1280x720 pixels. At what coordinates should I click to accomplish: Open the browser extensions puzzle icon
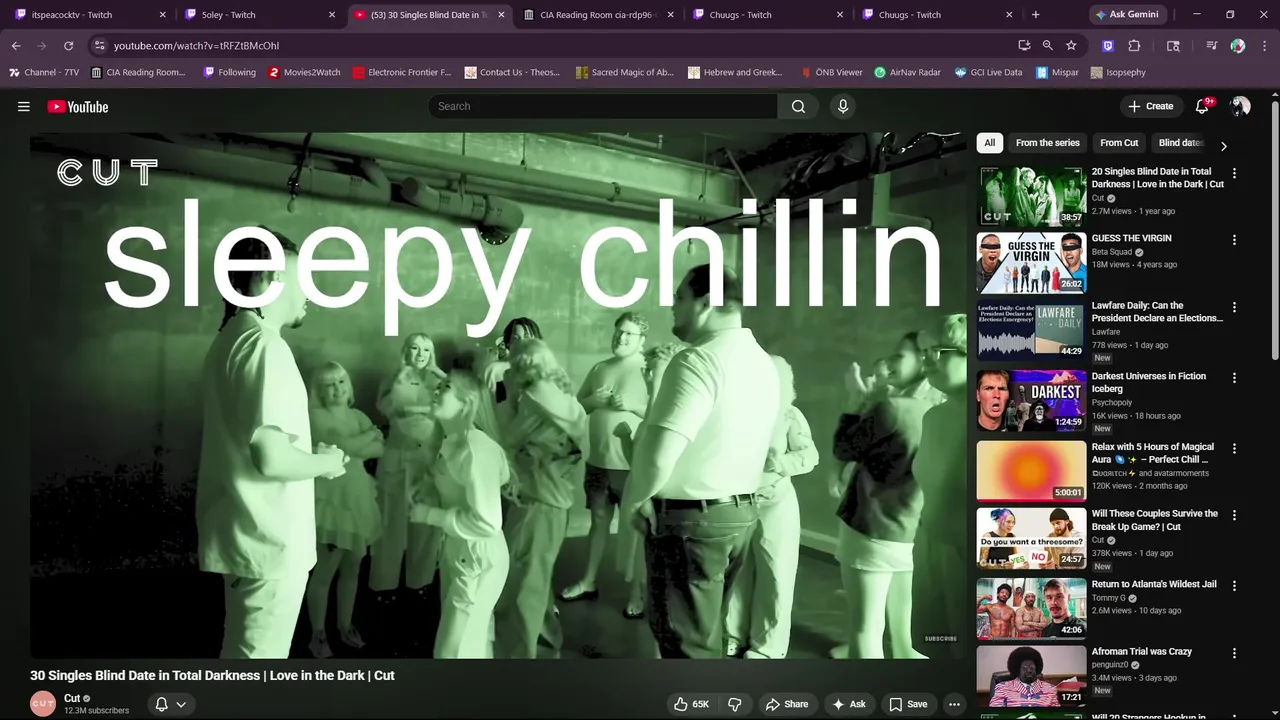point(1134,45)
